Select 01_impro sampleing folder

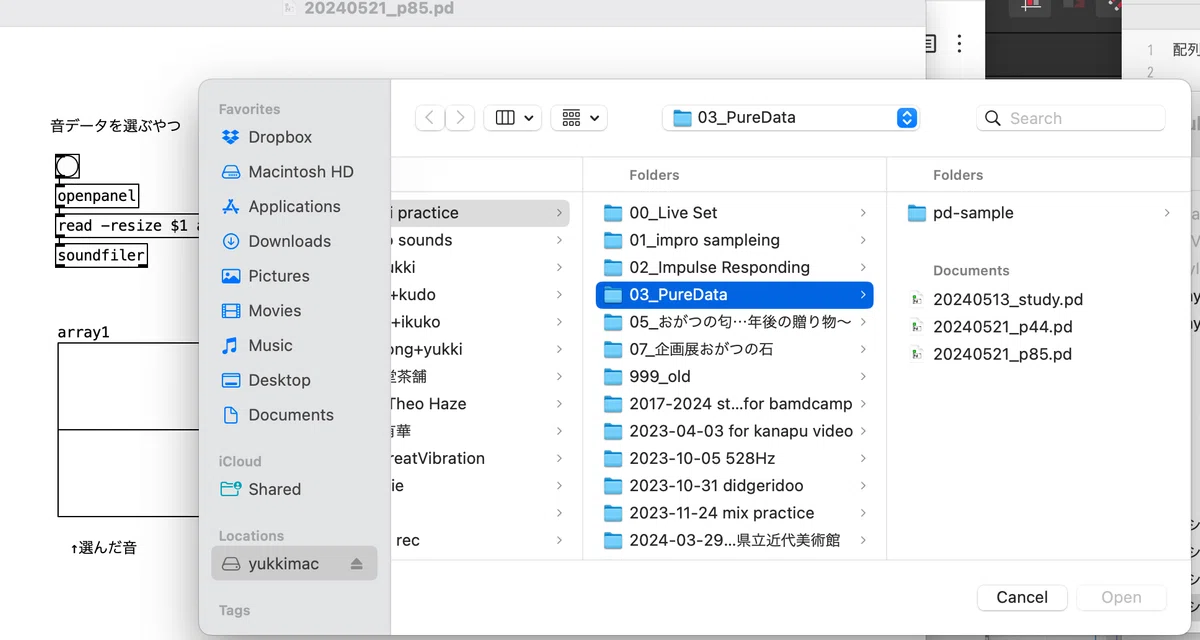tap(734, 240)
